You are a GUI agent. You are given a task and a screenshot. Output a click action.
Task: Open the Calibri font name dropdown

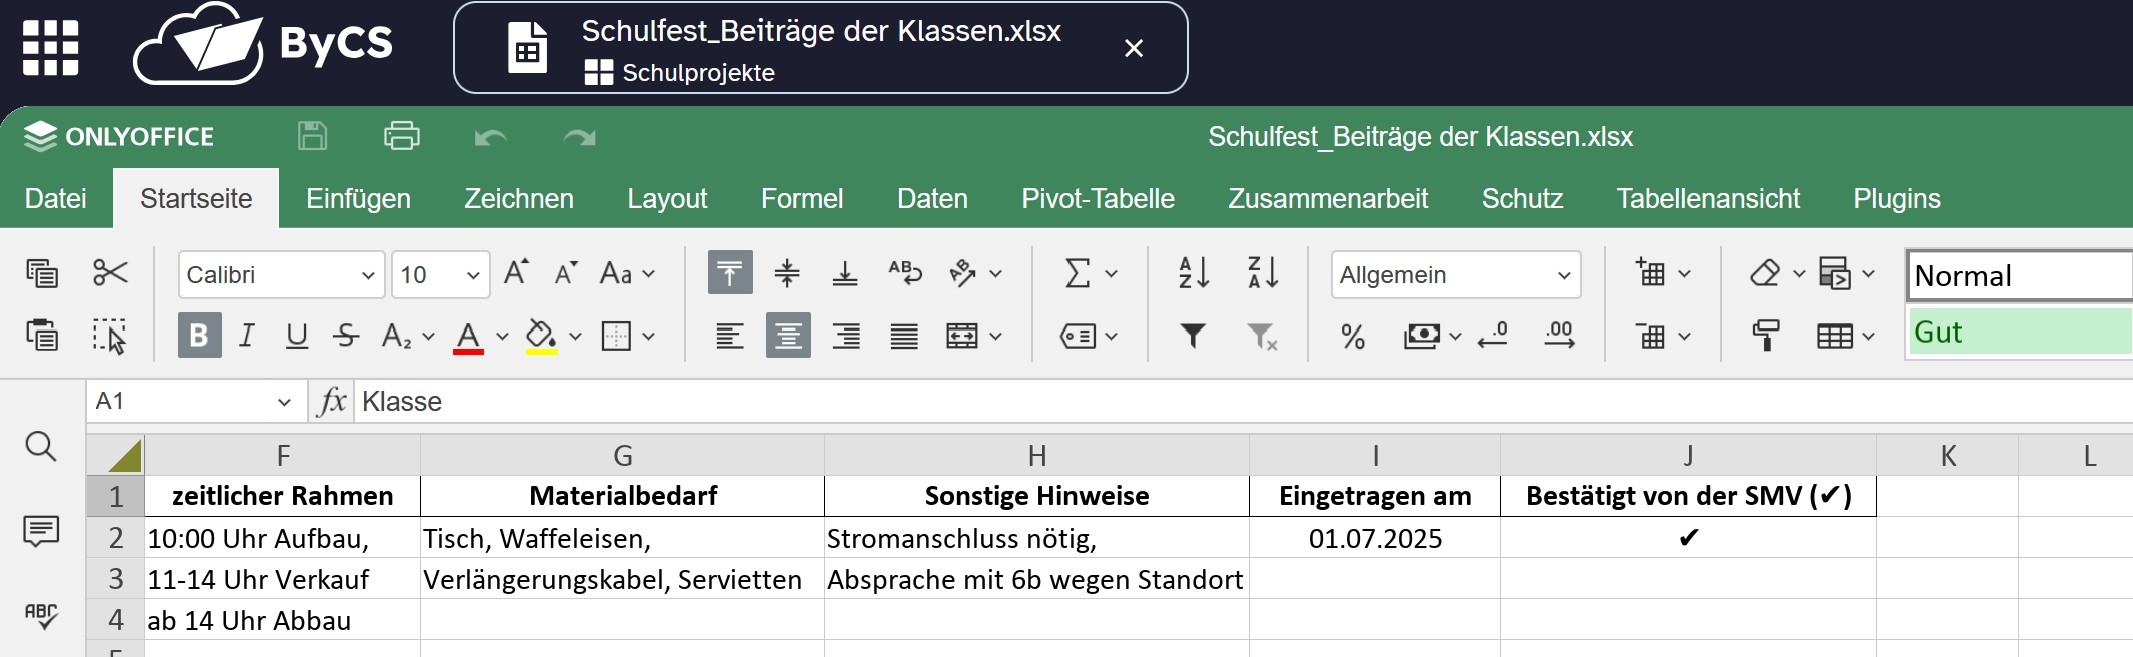[280, 275]
